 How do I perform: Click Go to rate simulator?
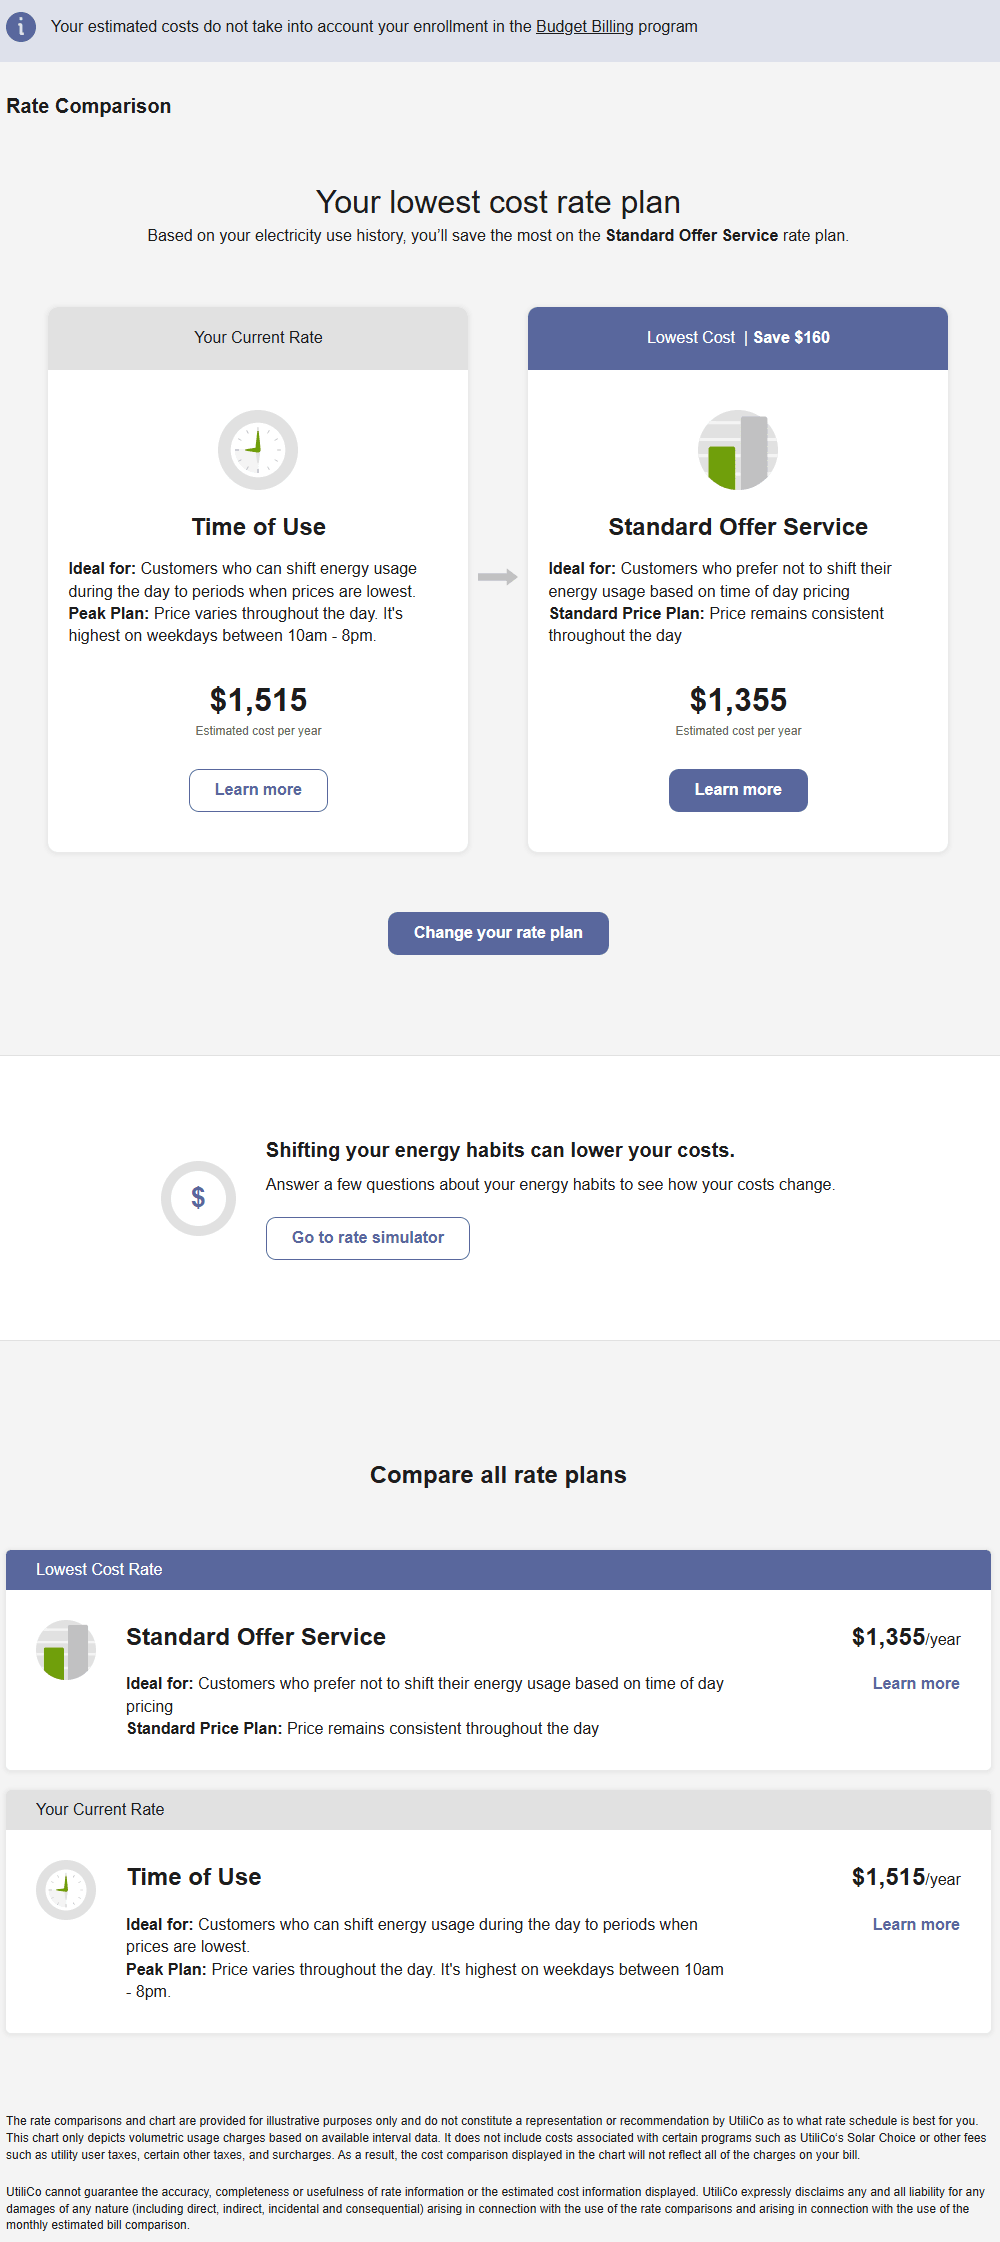367,1238
